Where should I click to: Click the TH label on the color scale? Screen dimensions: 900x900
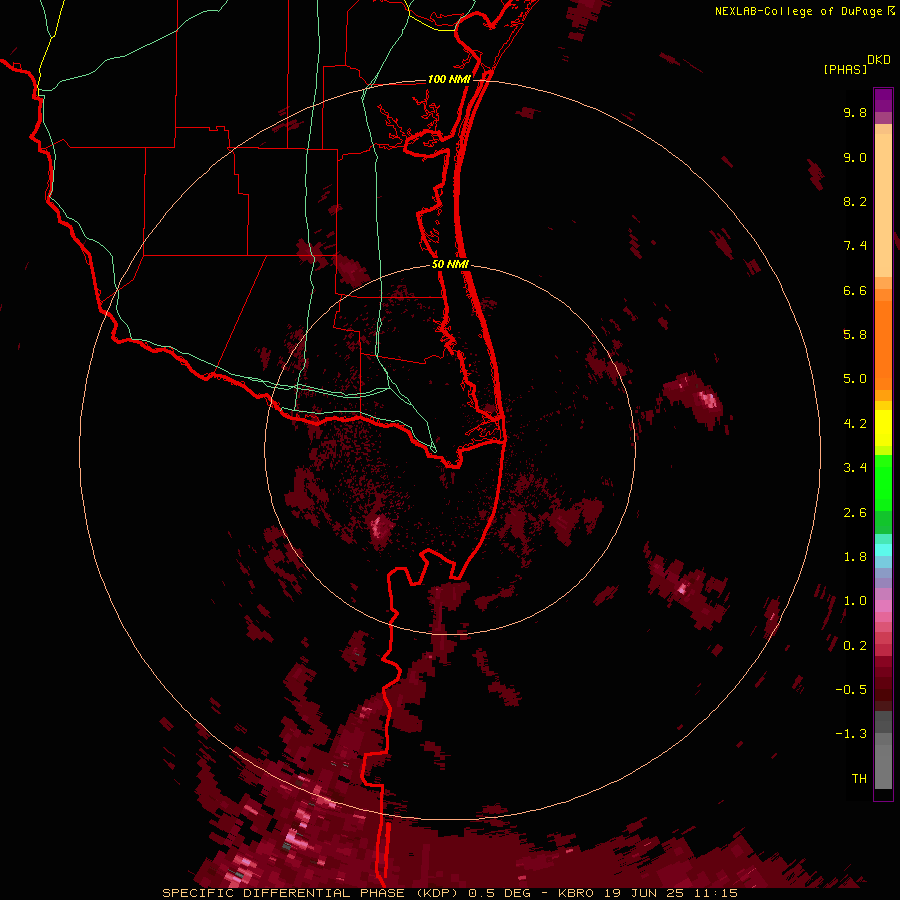coord(859,779)
